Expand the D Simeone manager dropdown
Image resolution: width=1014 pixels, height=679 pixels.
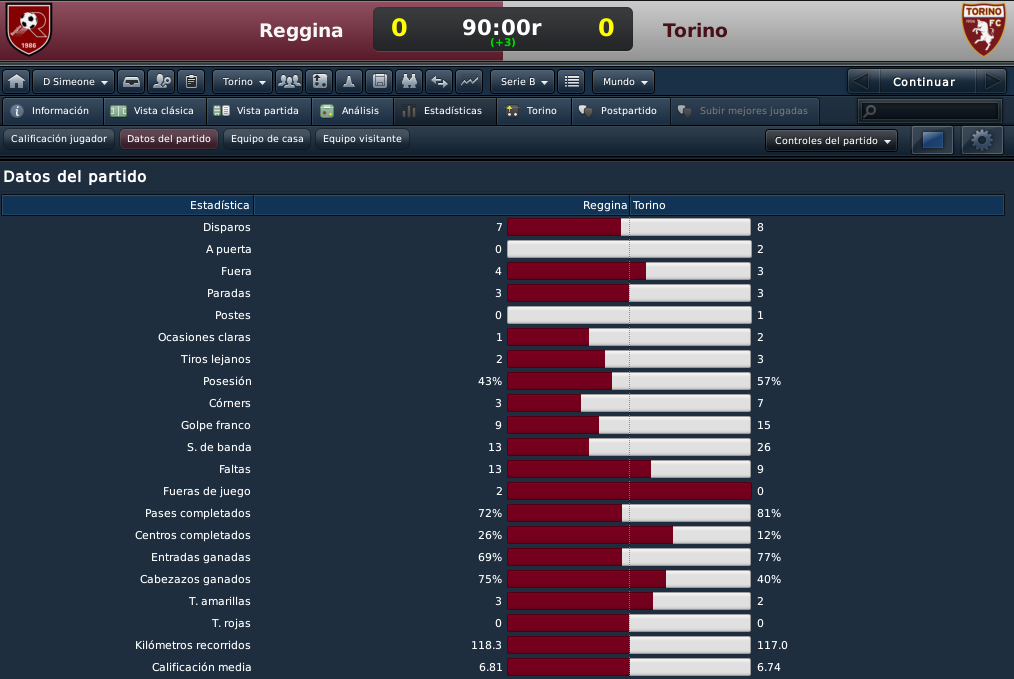tap(74, 81)
